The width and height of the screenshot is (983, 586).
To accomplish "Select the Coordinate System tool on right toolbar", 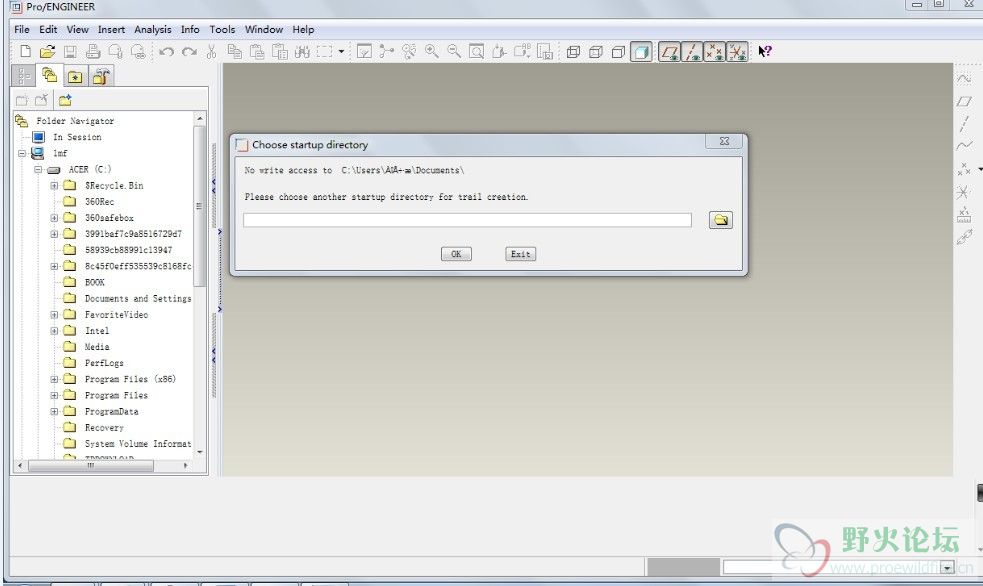I will pyautogui.click(x=964, y=192).
